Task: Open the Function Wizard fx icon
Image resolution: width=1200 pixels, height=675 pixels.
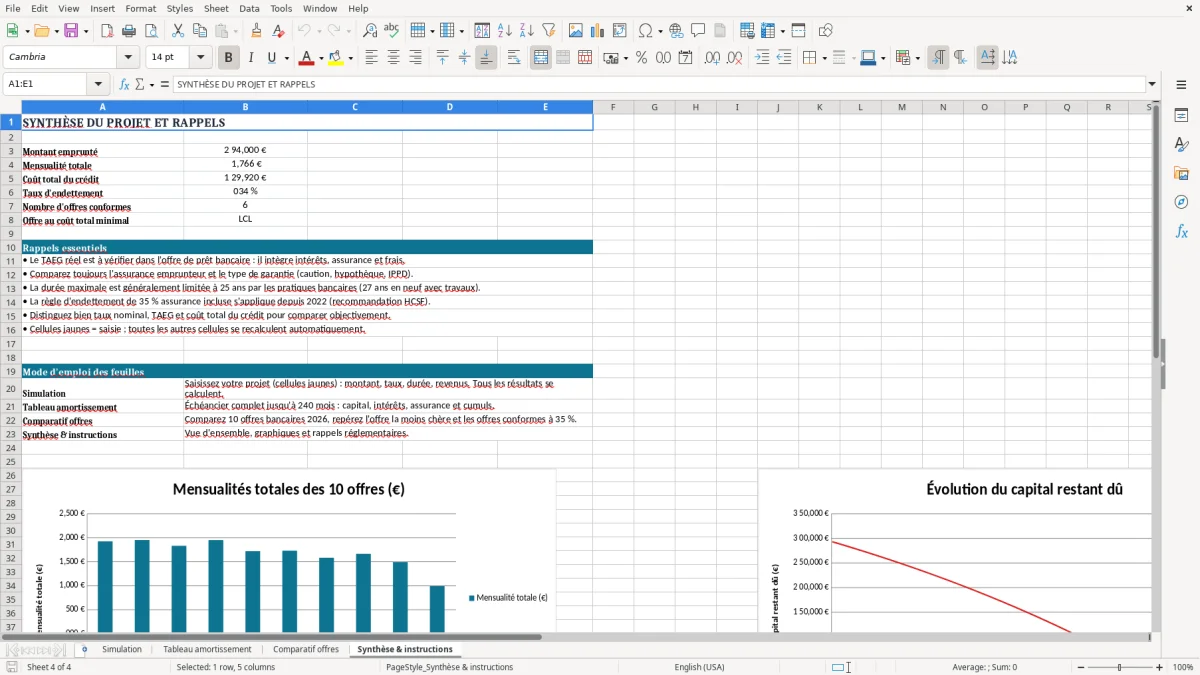Action: pyautogui.click(x=124, y=84)
